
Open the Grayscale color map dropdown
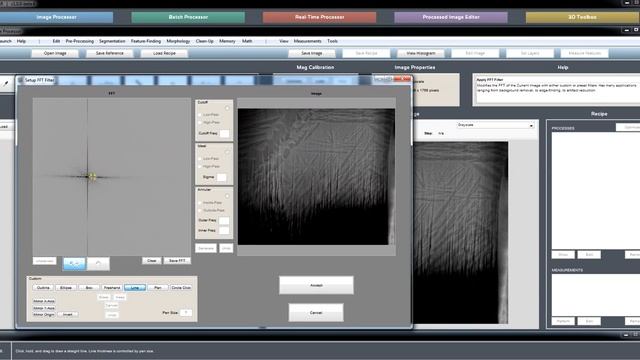pos(496,125)
